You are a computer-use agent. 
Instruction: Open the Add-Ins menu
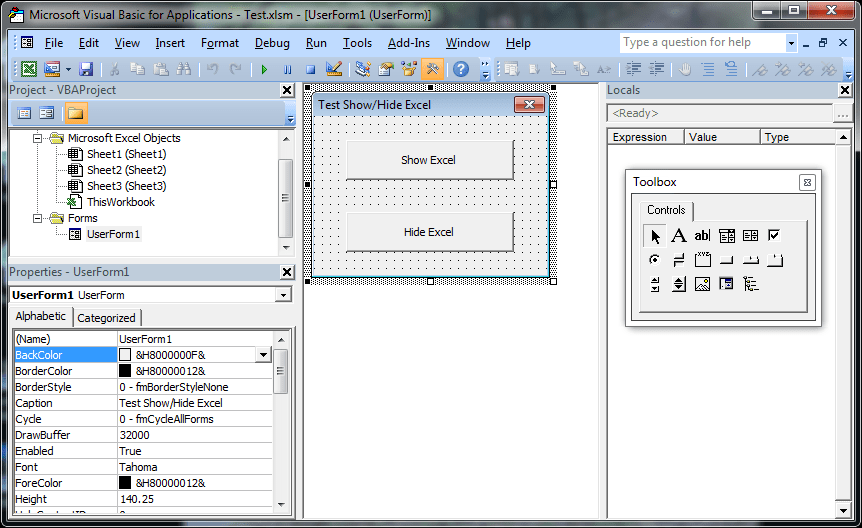(x=408, y=43)
